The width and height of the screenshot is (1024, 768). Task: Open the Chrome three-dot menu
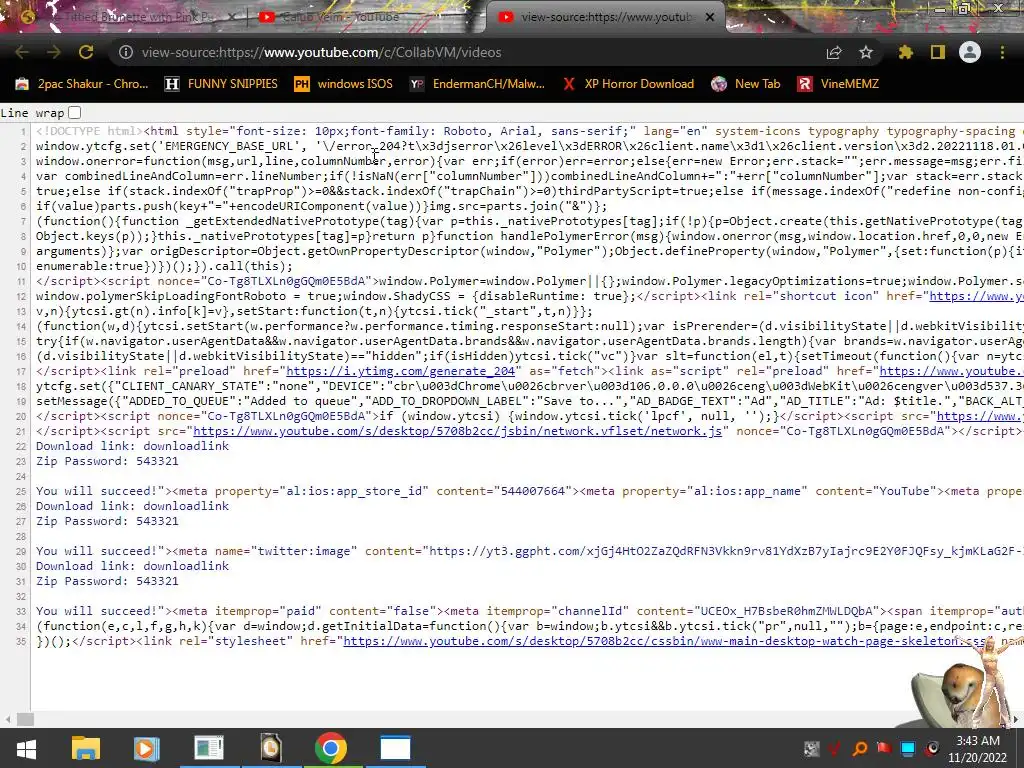(x=1002, y=52)
